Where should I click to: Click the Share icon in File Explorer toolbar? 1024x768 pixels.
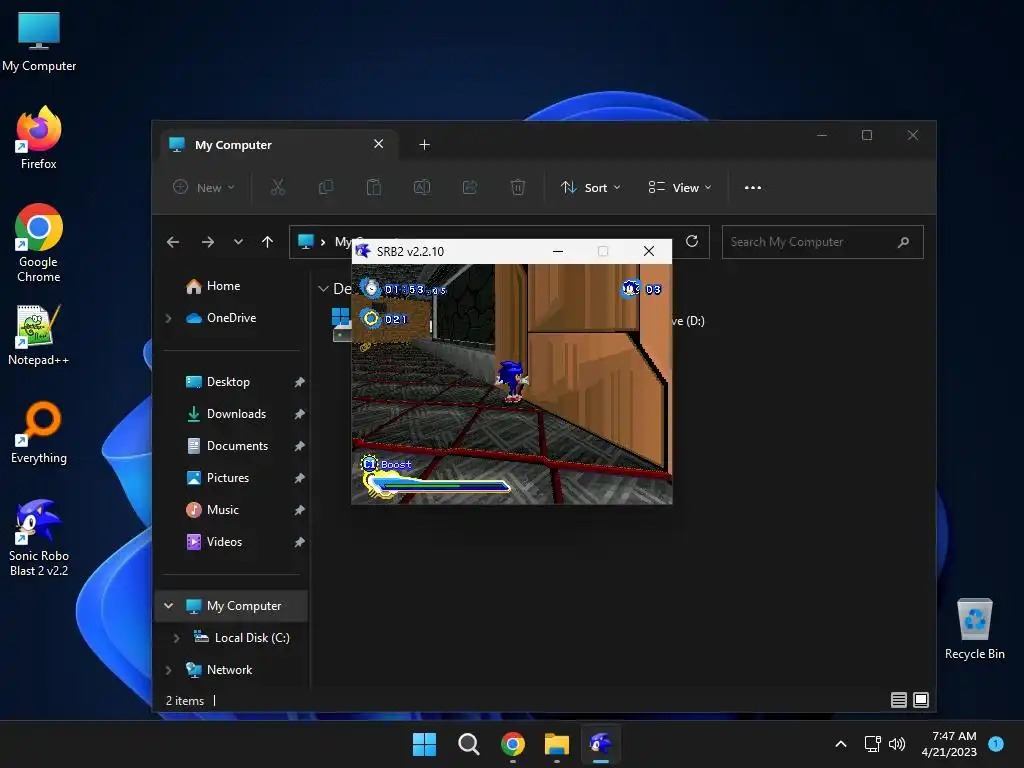(470, 187)
